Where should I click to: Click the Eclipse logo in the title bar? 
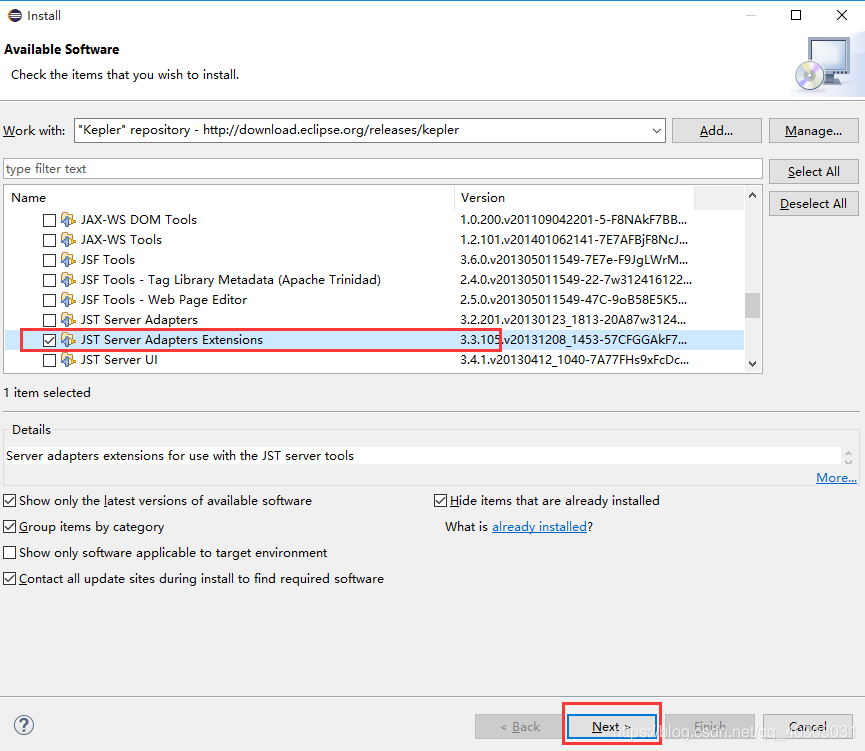click(15, 15)
